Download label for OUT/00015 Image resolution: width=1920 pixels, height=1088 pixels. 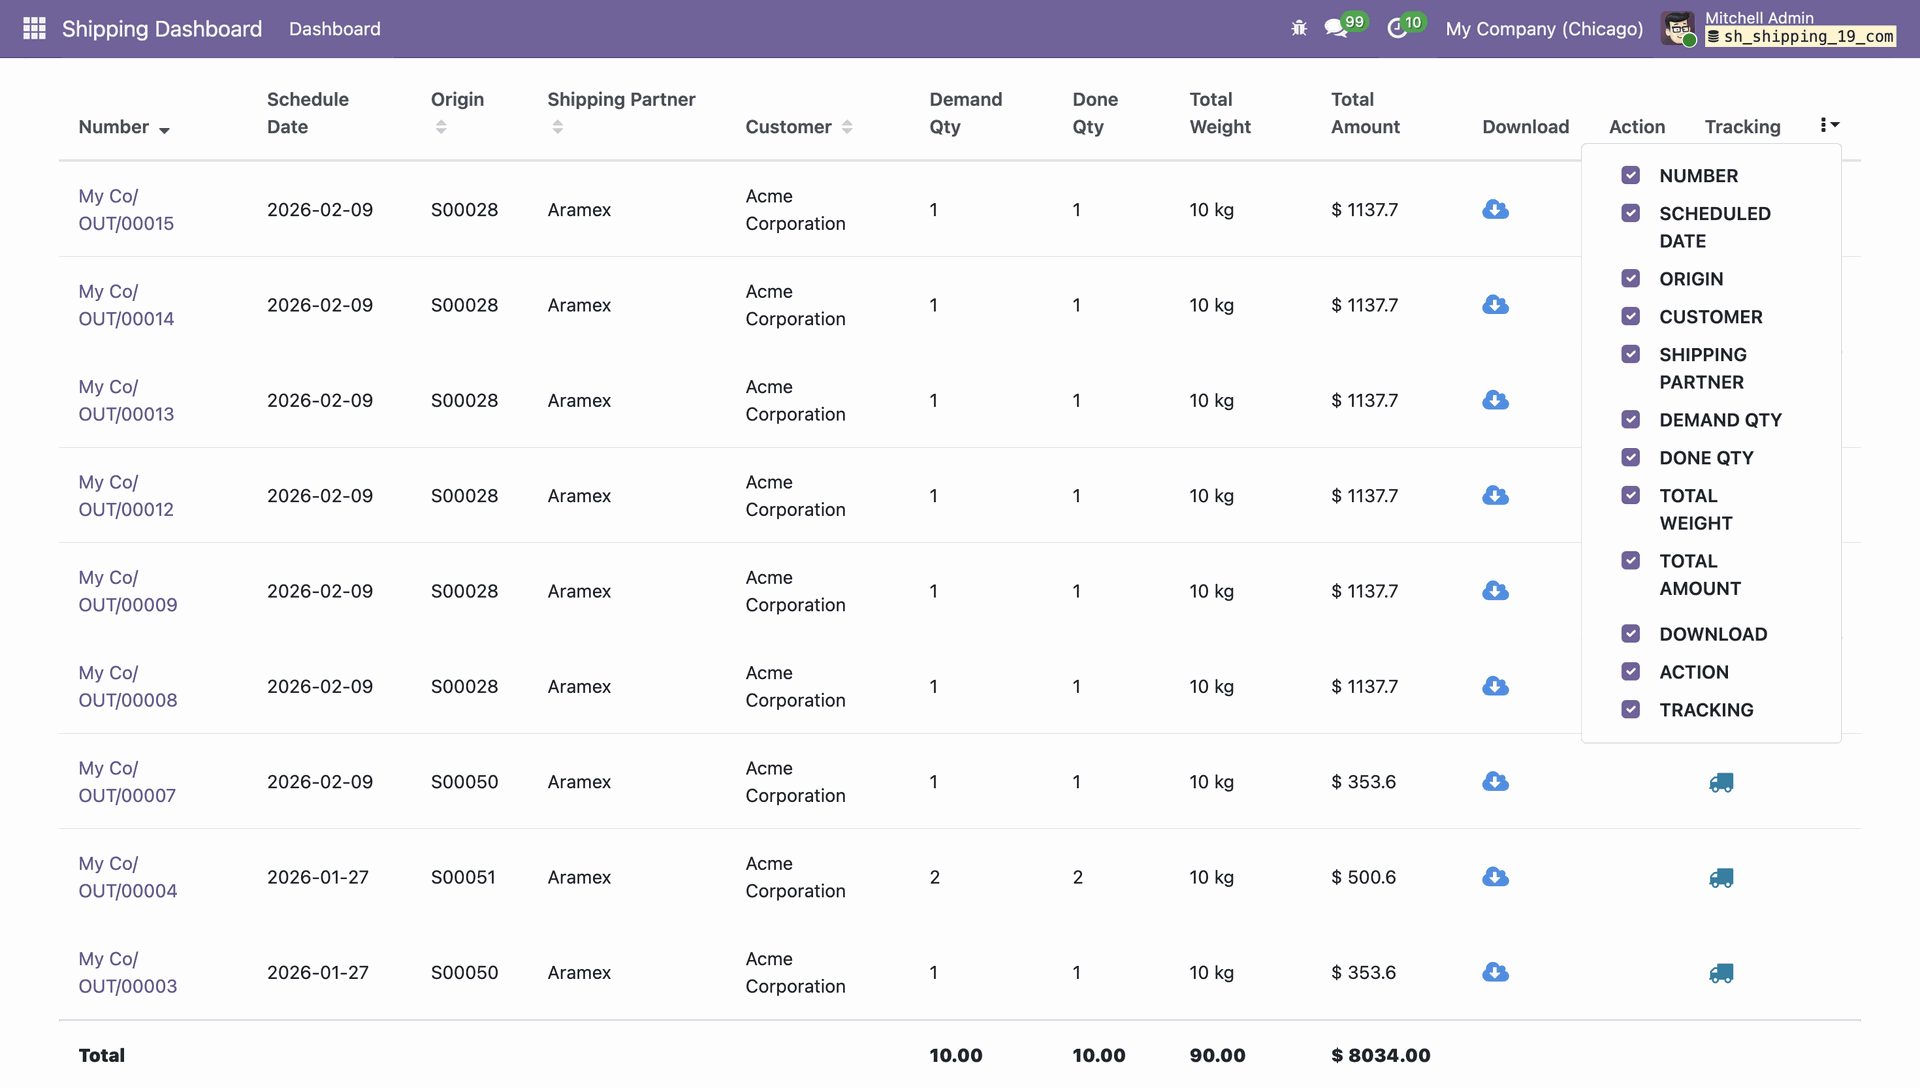[1495, 210]
